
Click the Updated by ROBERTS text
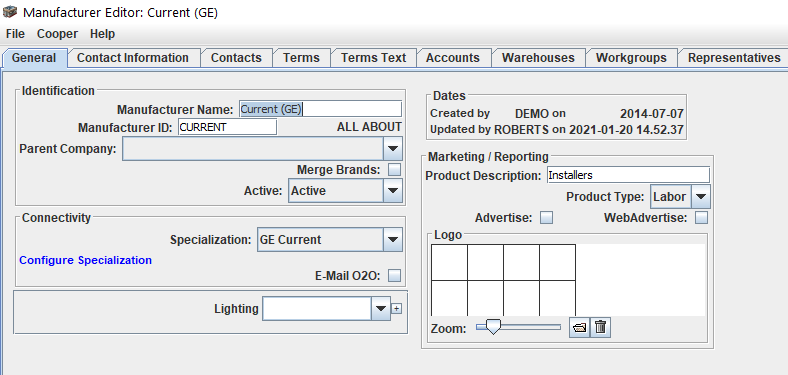(x=490, y=130)
